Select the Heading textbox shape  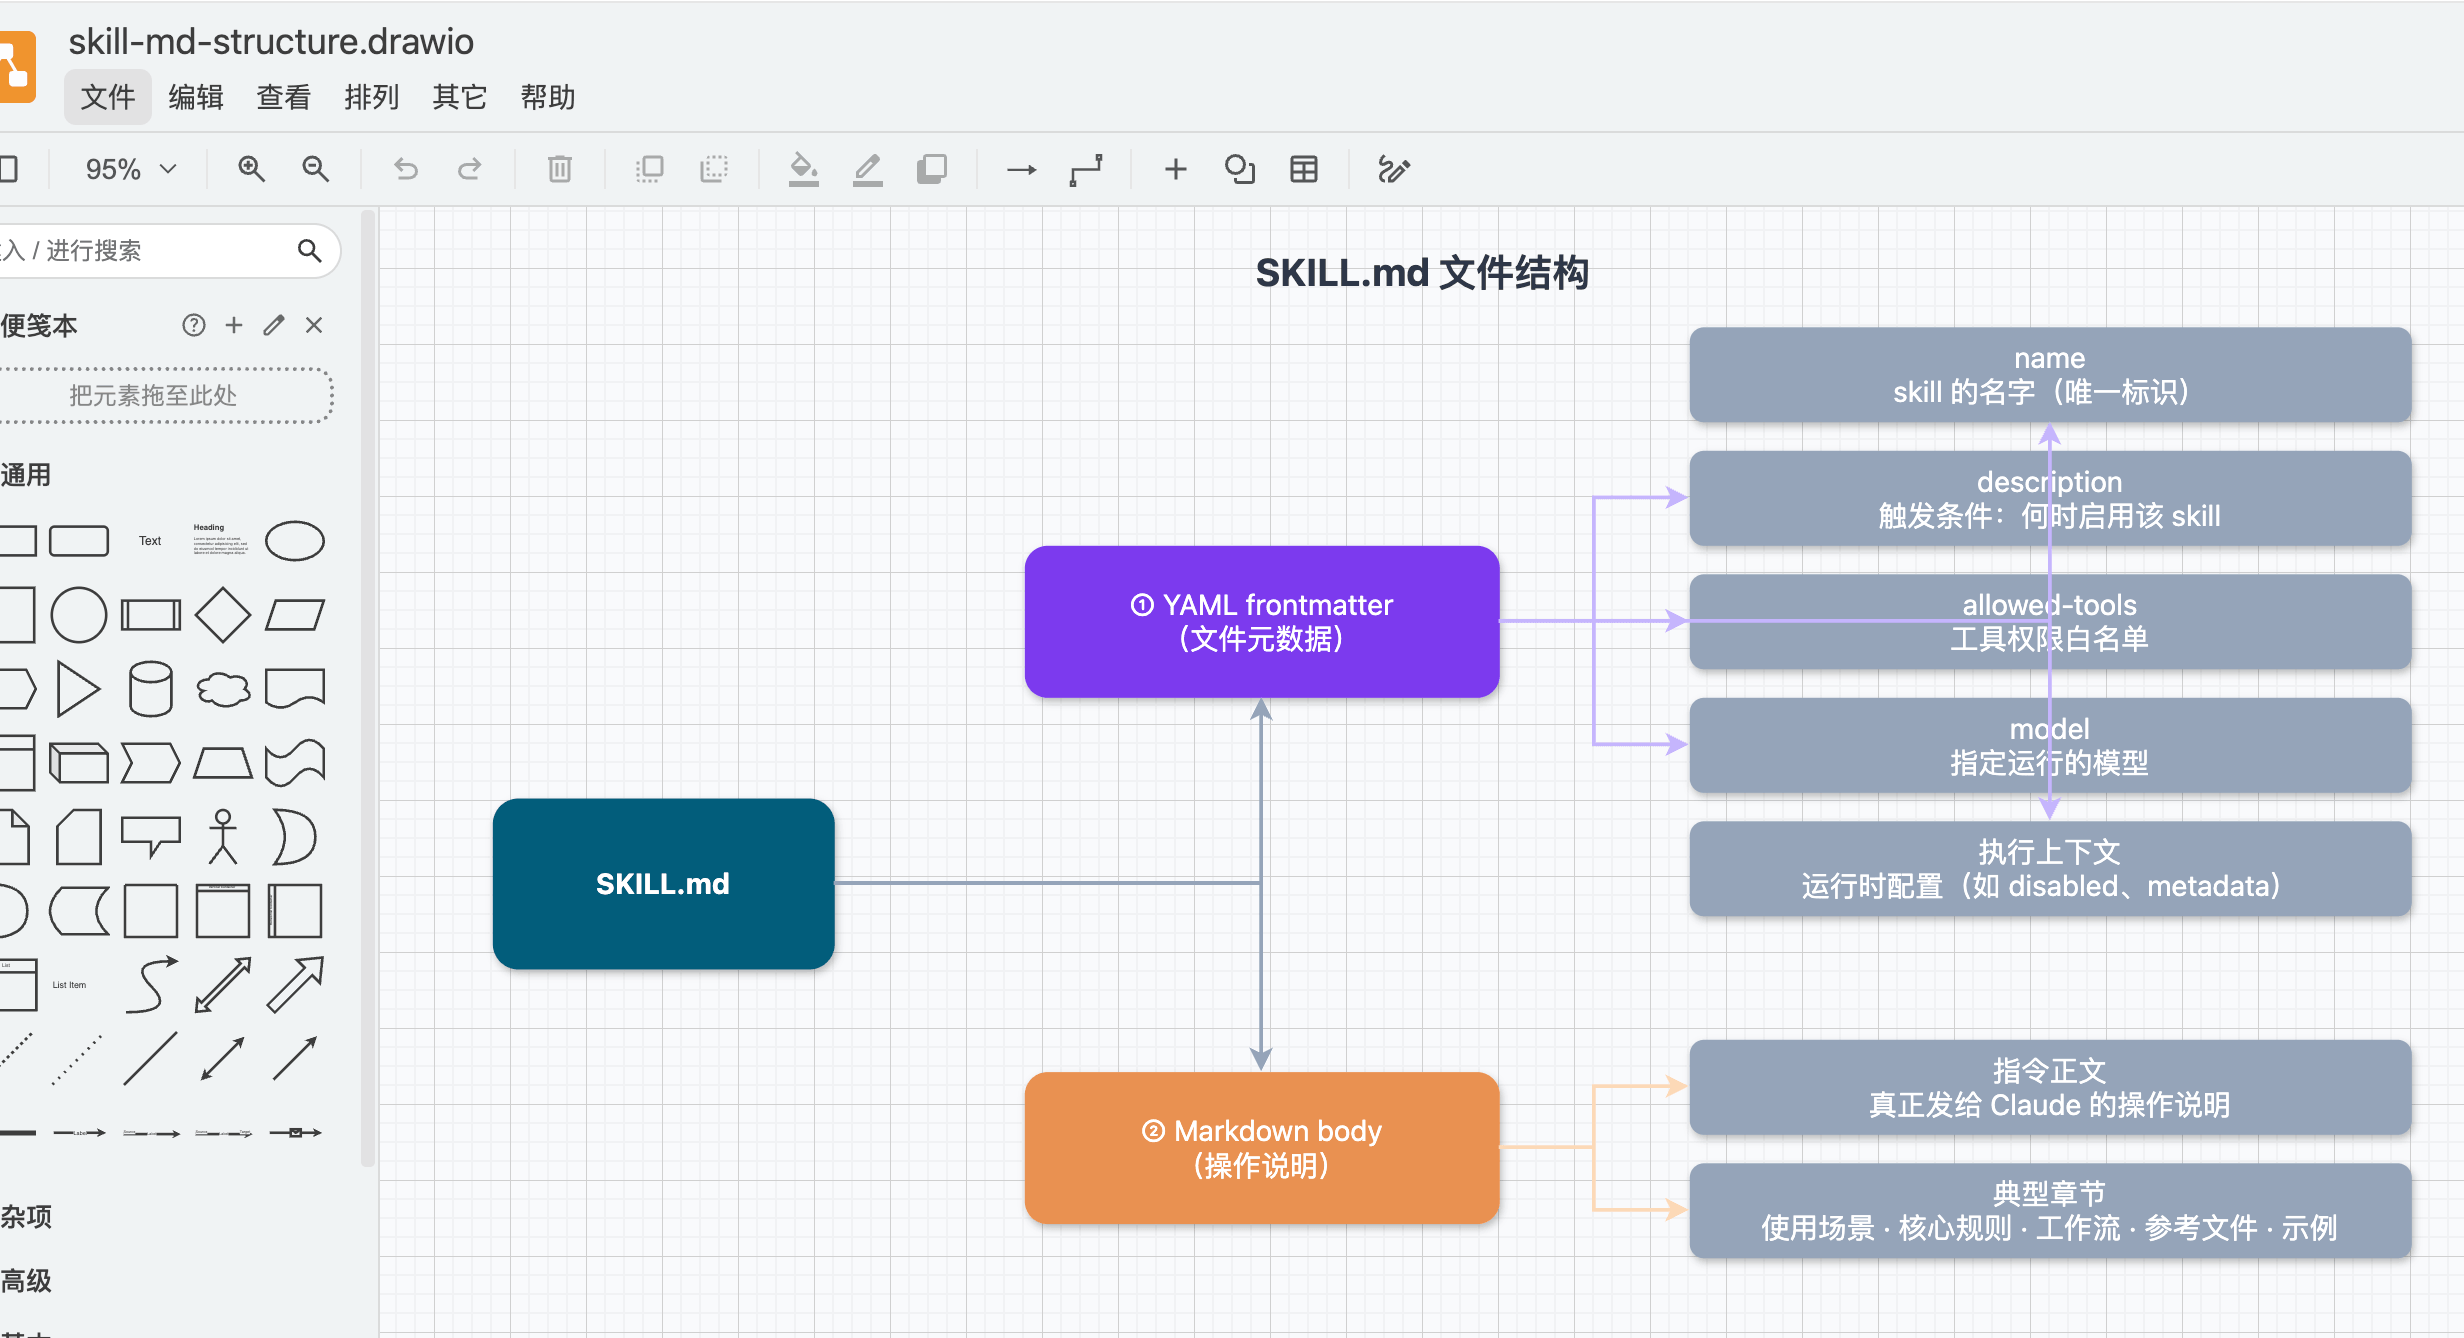[x=221, y=539]
